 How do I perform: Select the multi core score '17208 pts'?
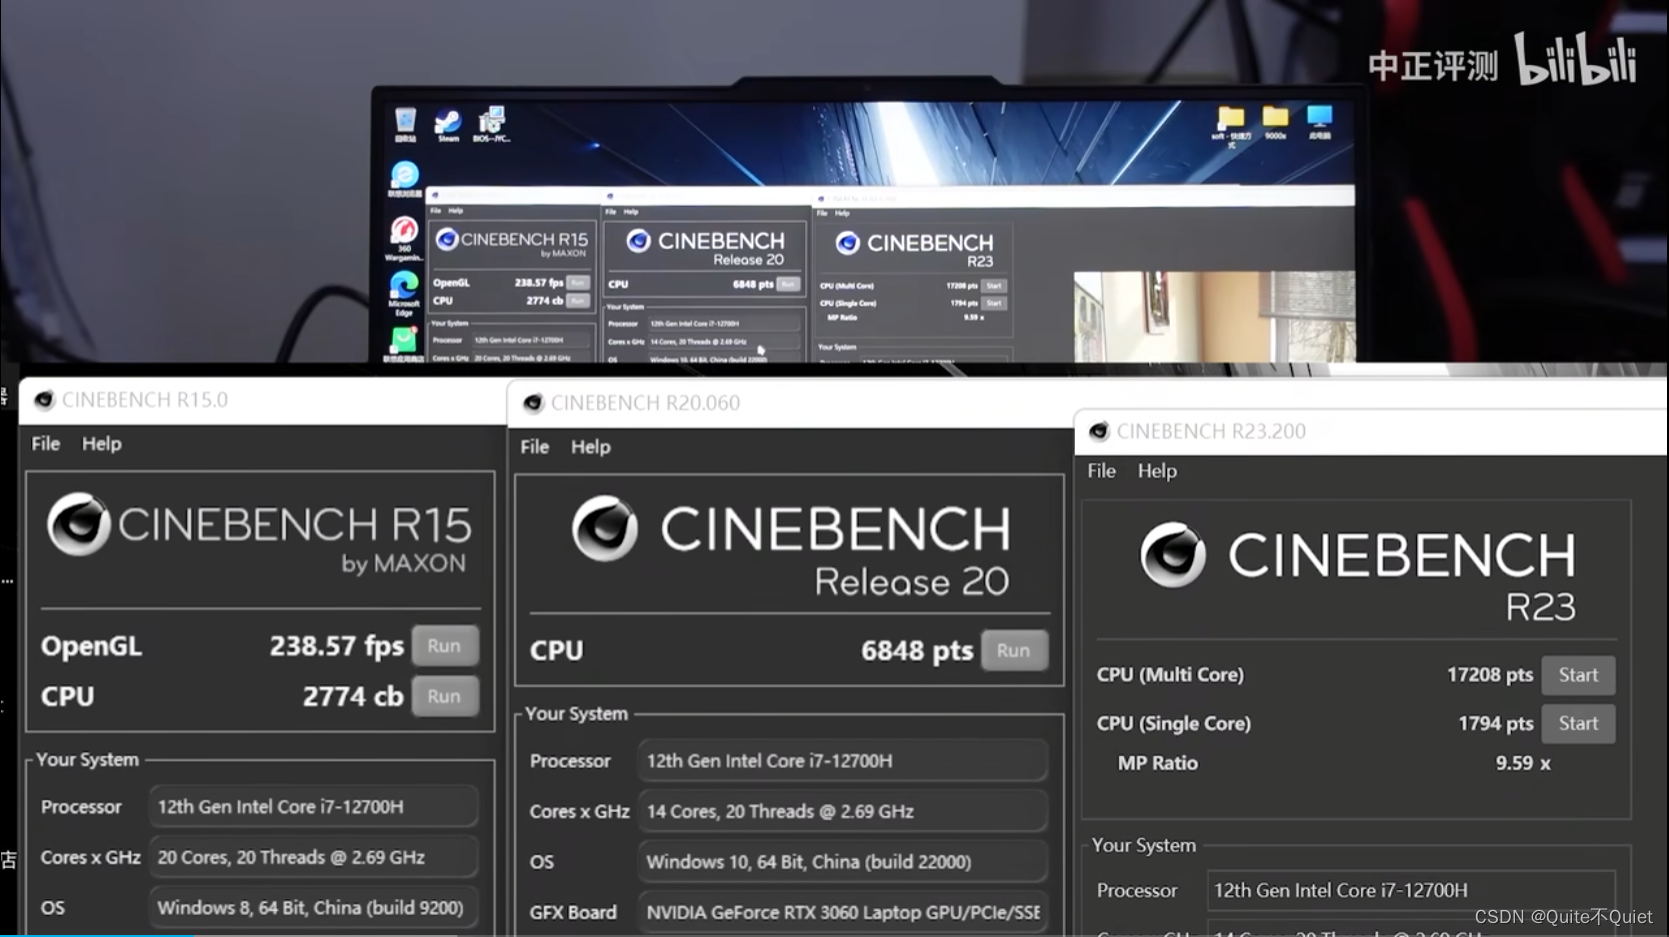[x=1490, y=675]
